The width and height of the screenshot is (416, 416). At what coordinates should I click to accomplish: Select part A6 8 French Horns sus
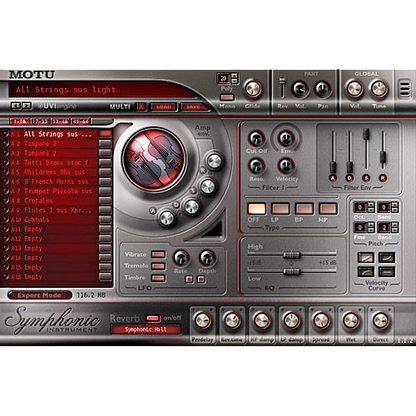coord(50,182)
